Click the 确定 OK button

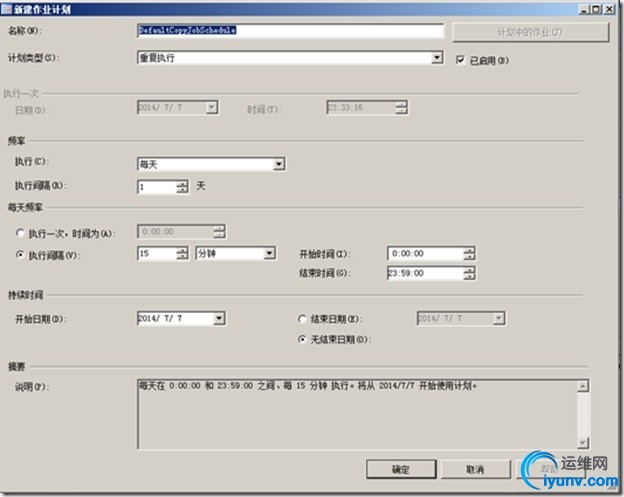(401, 470)
